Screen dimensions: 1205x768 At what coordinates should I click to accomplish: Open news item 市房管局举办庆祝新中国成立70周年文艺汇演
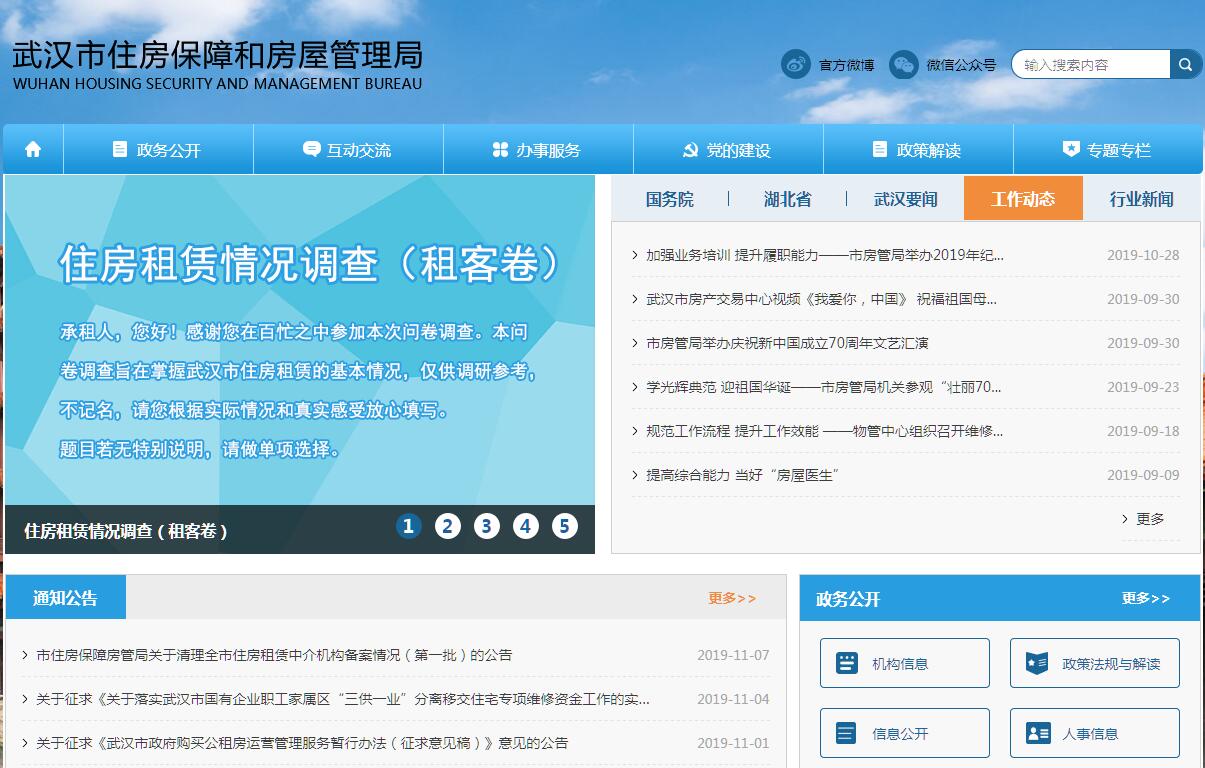tap(787, 343)
